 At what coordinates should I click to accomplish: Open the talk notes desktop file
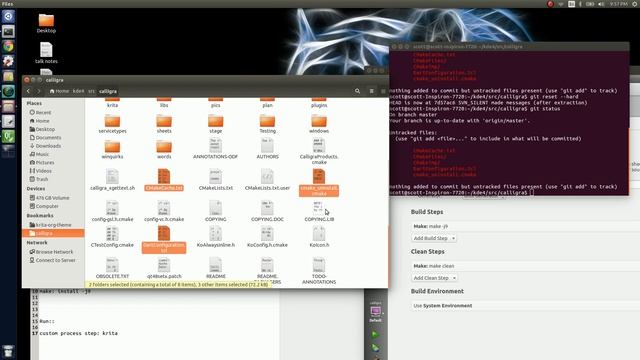[46, 53]
